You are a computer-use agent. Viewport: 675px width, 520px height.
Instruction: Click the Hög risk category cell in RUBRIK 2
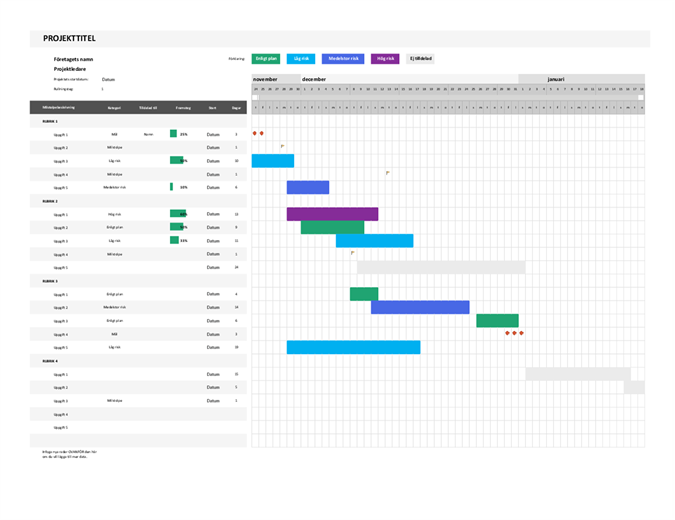click(x=115, y=214)
